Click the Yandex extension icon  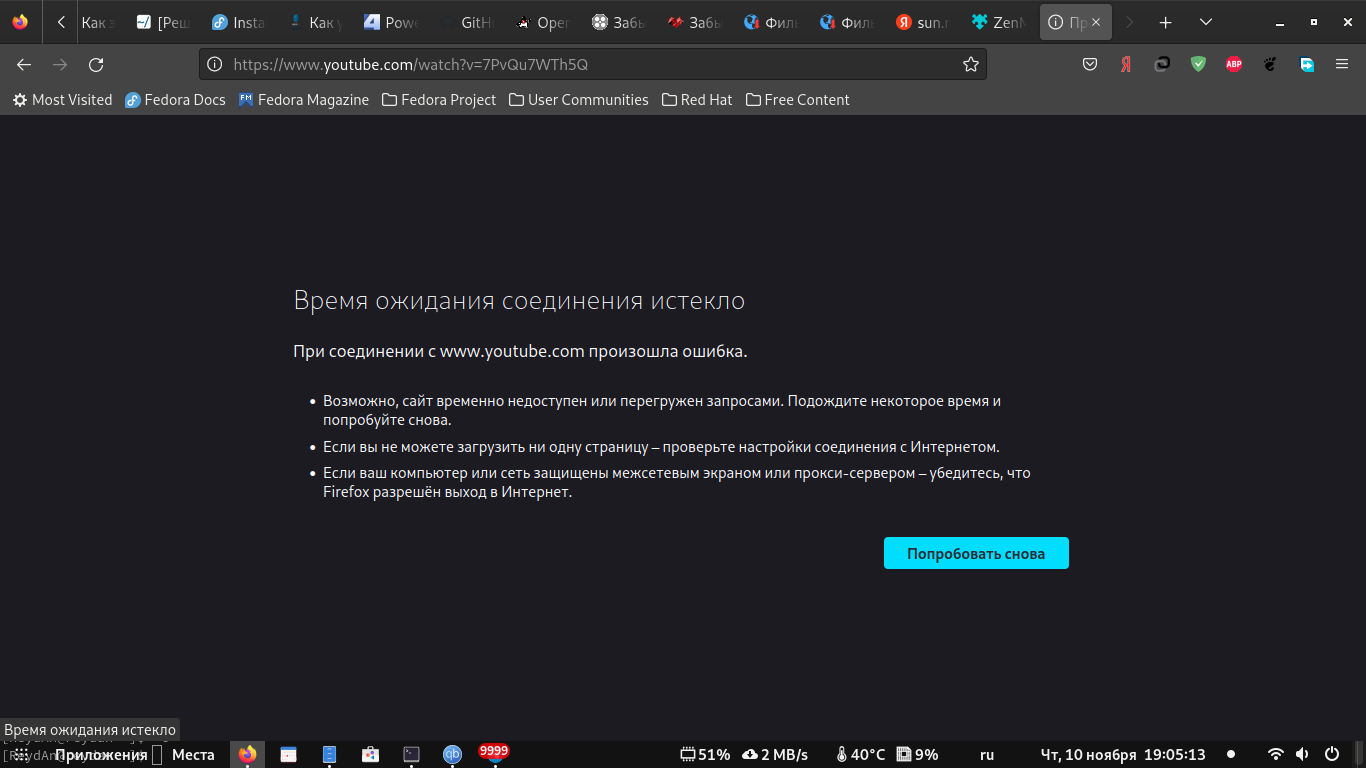(1126, 65)
